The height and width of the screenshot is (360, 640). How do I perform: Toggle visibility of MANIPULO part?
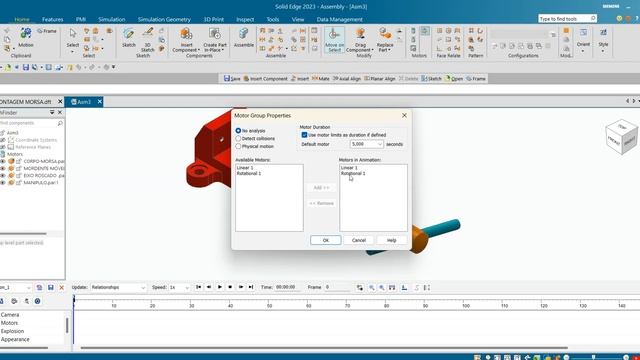pyautogui.click(x=3, y=182)
